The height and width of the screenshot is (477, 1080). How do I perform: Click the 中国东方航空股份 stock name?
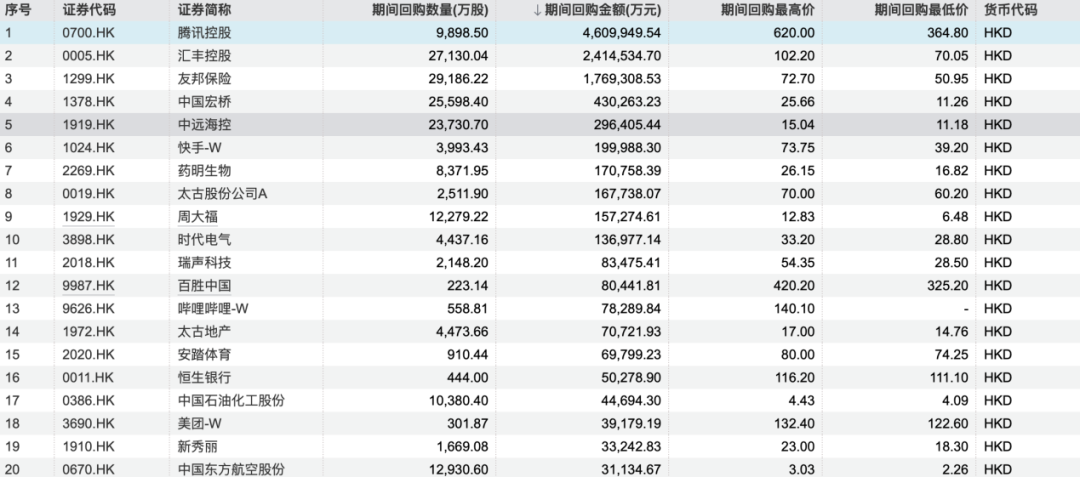231,469
